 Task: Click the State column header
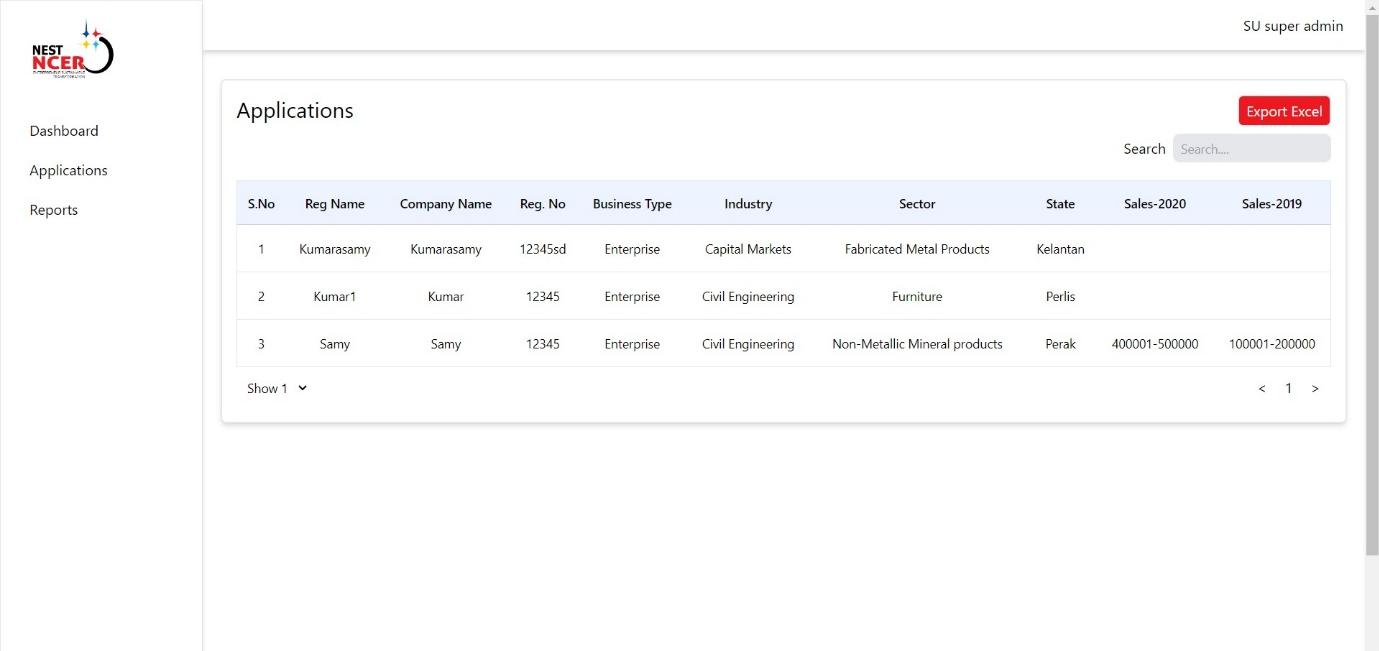click(x=1060, y=204)
